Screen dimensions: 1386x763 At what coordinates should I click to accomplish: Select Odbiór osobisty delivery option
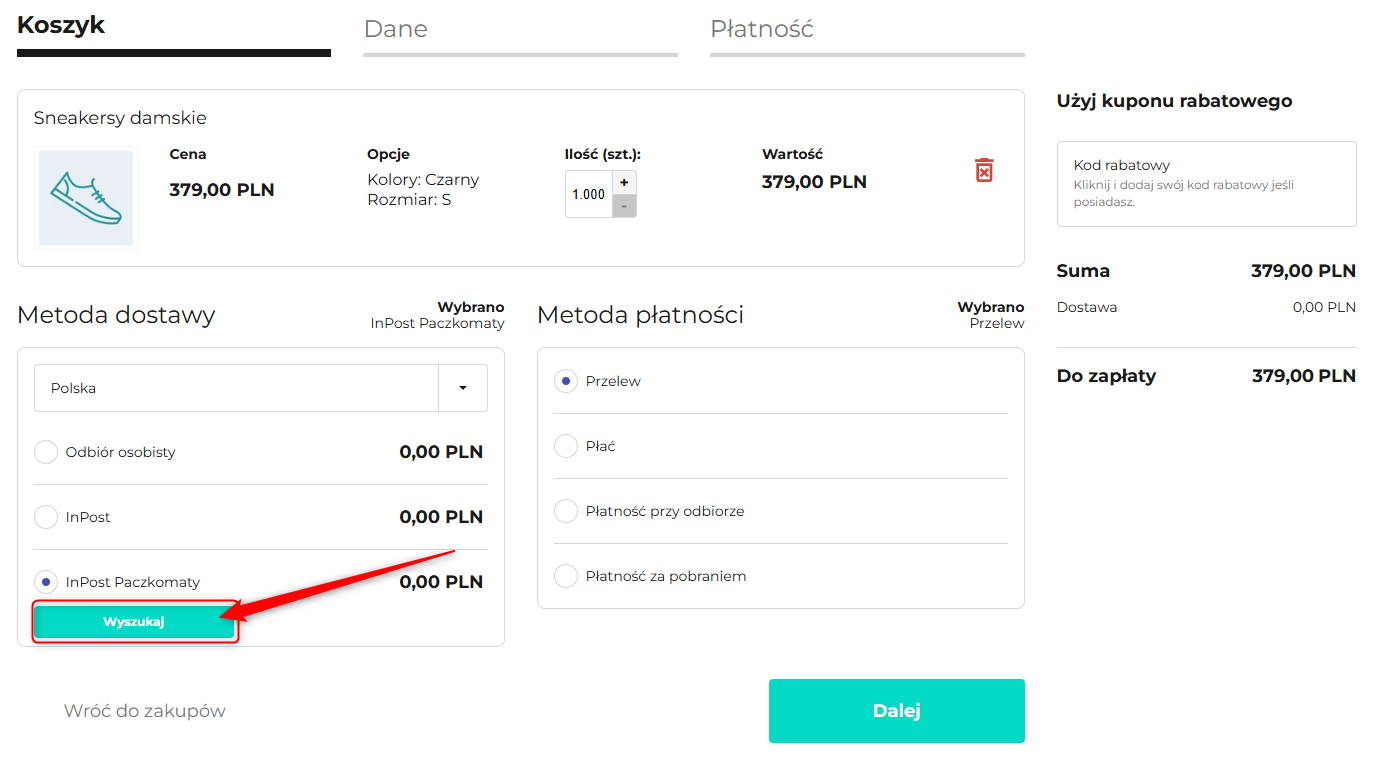(46, 452)
